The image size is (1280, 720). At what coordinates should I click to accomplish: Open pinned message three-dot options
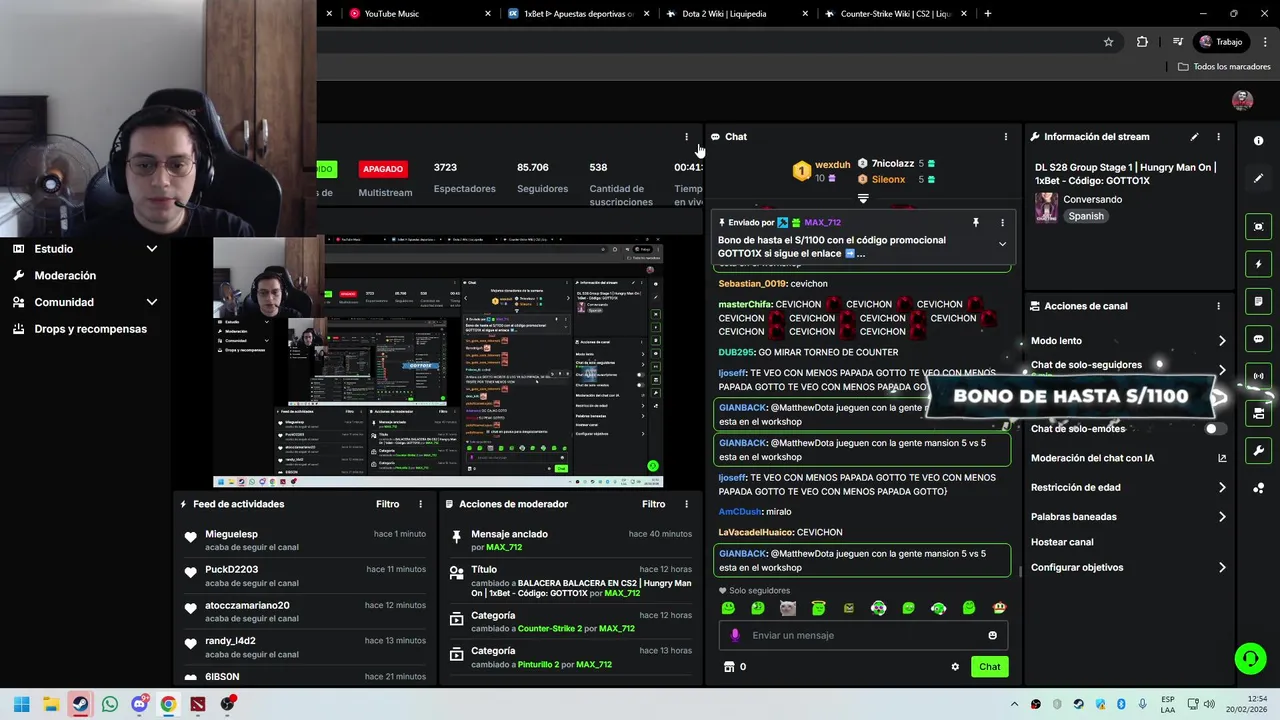(x=1002, y=223)
